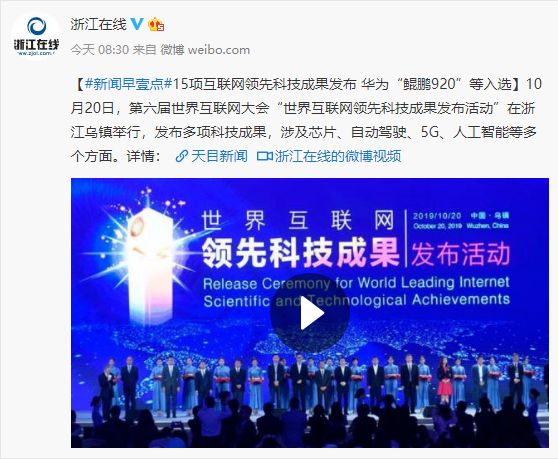The image size is (558, 459).
Task: Open the 浙江在线的微博视频 link
Action: [338, 156]
